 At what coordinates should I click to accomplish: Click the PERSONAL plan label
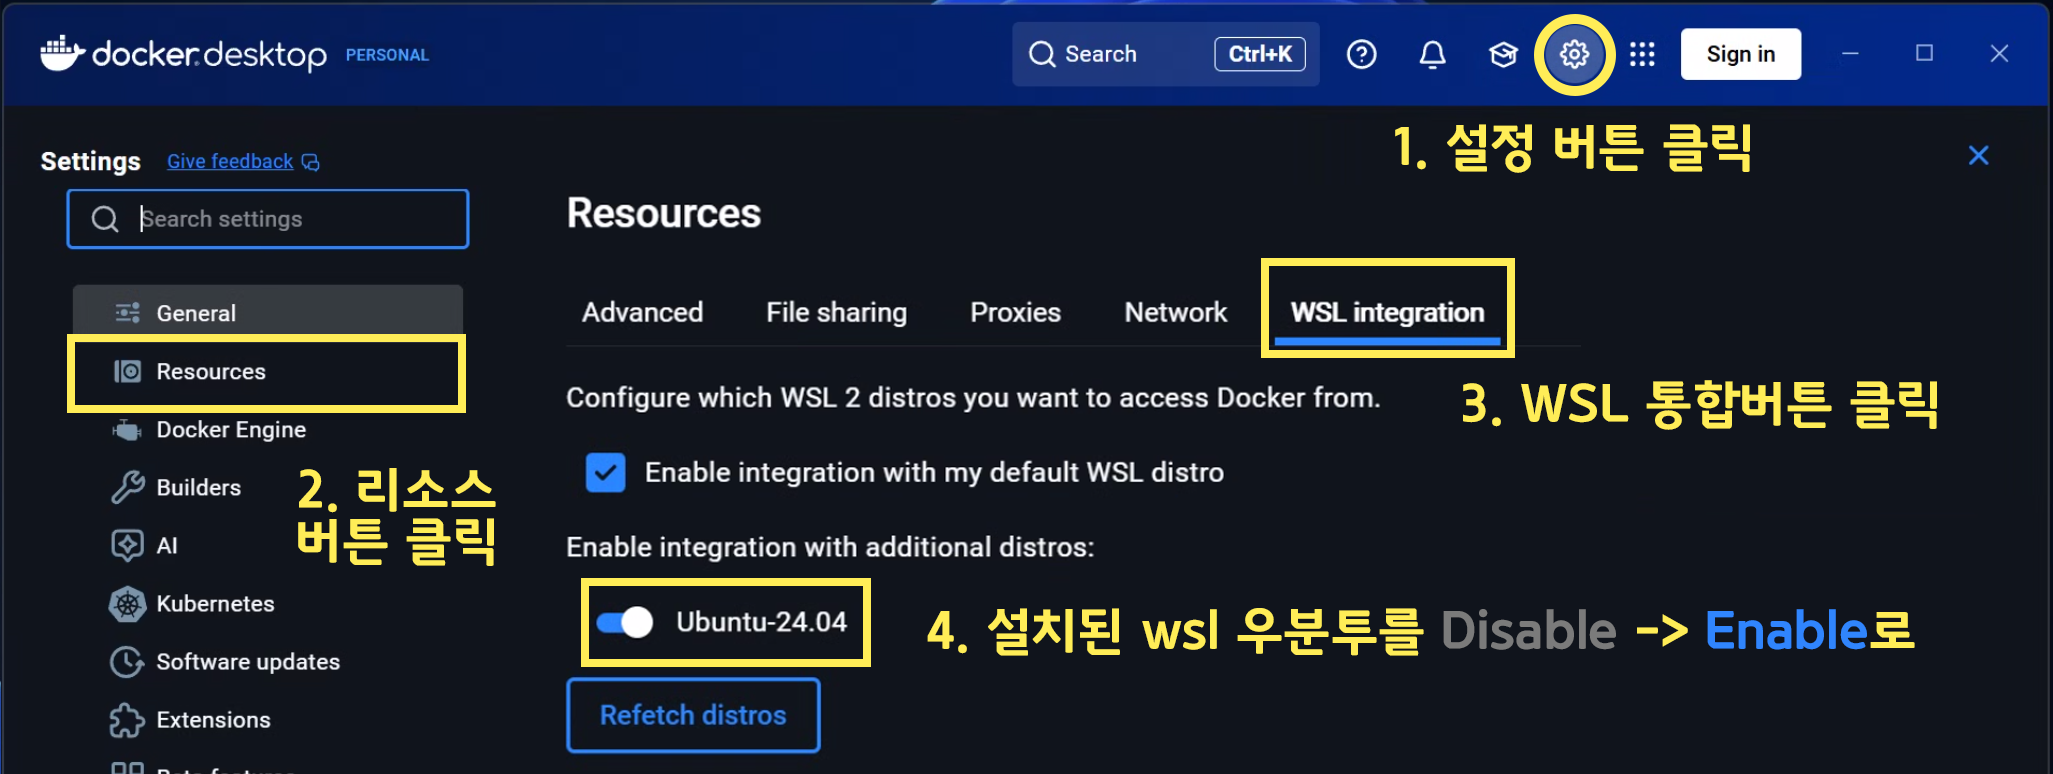[x=387, y=55]
